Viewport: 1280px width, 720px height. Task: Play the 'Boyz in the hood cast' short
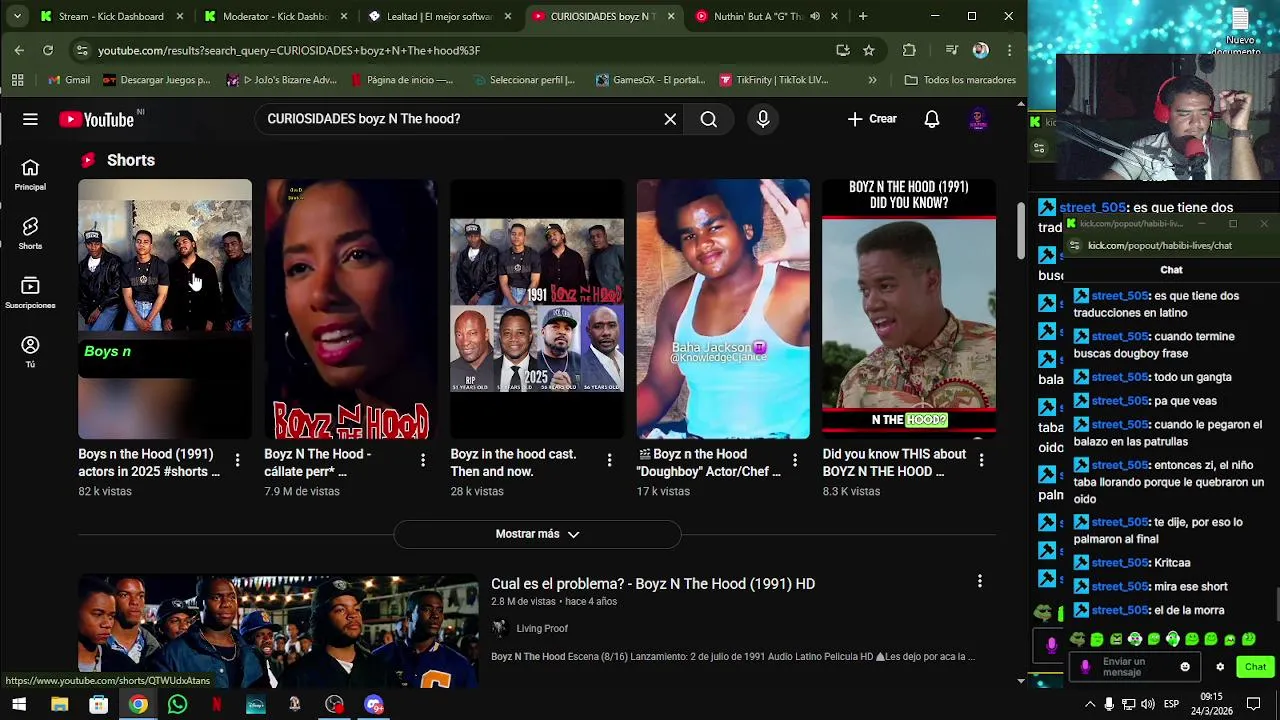(x=537, y=309)
